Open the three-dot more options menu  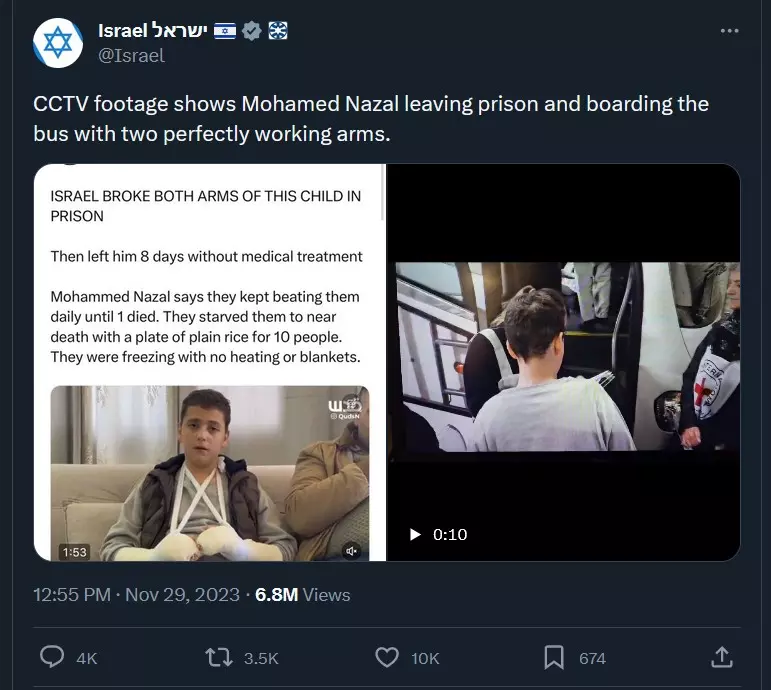click(729, 31)
